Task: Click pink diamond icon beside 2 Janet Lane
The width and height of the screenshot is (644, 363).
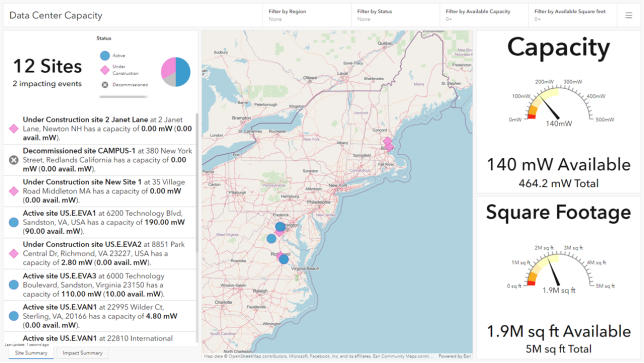Action: [14, 129]
